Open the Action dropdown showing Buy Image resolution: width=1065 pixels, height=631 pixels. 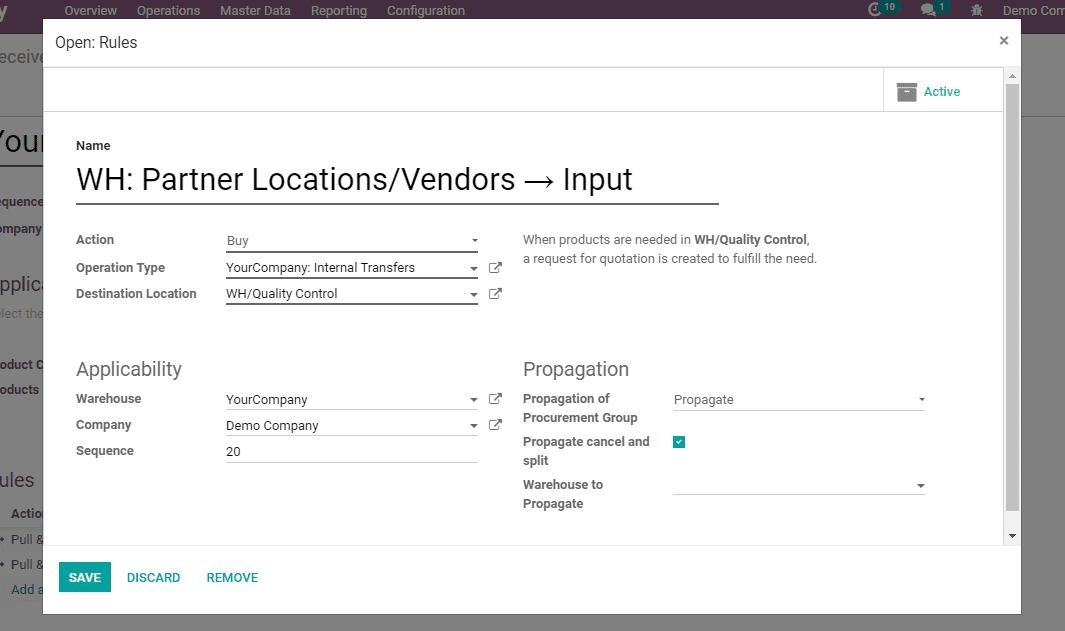pyautogui.click(x=352, y=240)
